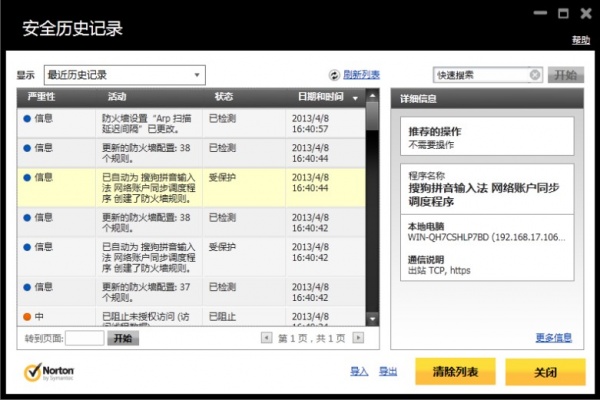Select 更新的防火墙配置: 38 entry at 16:40:44
This screenshot has height=400, width=600.
pyautogui.click(x=191, y=153)
